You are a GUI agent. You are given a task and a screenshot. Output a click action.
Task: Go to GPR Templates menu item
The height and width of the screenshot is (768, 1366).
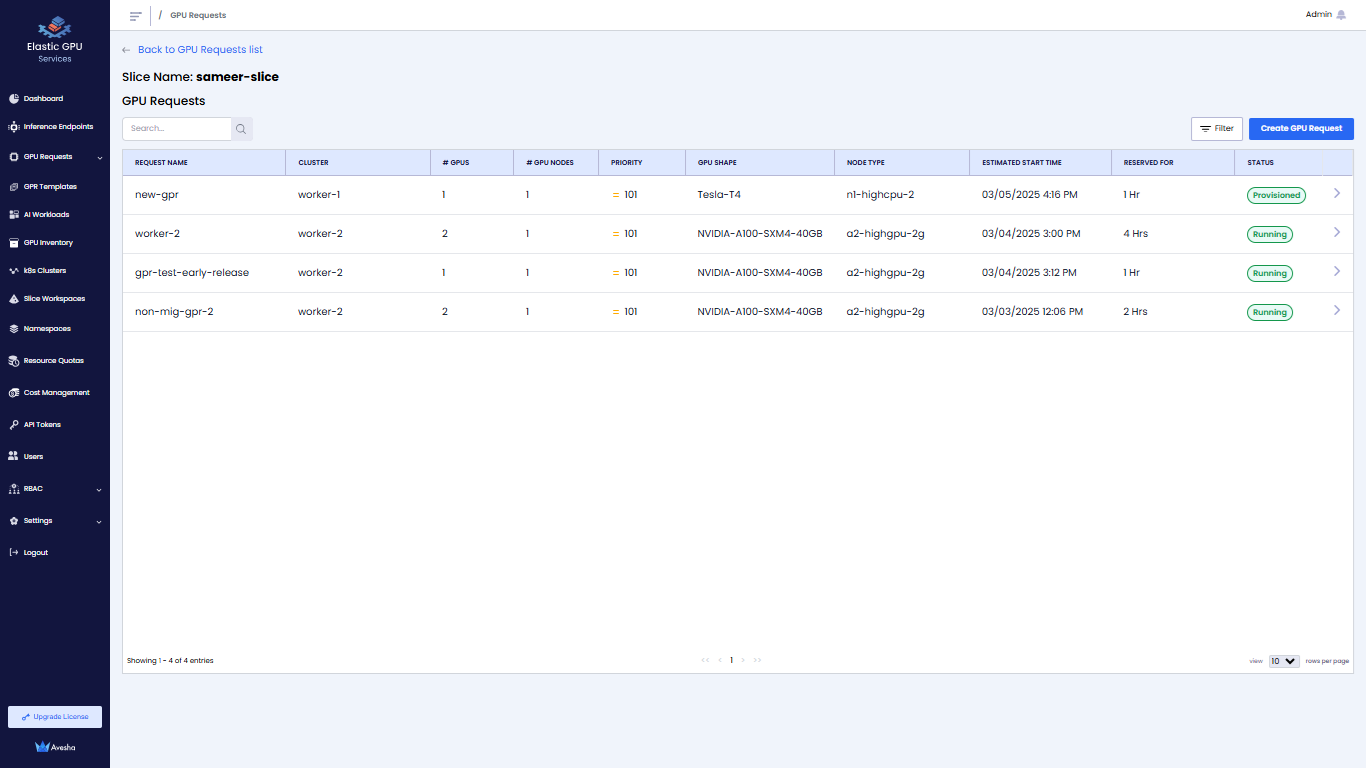(x=50, y=187)
